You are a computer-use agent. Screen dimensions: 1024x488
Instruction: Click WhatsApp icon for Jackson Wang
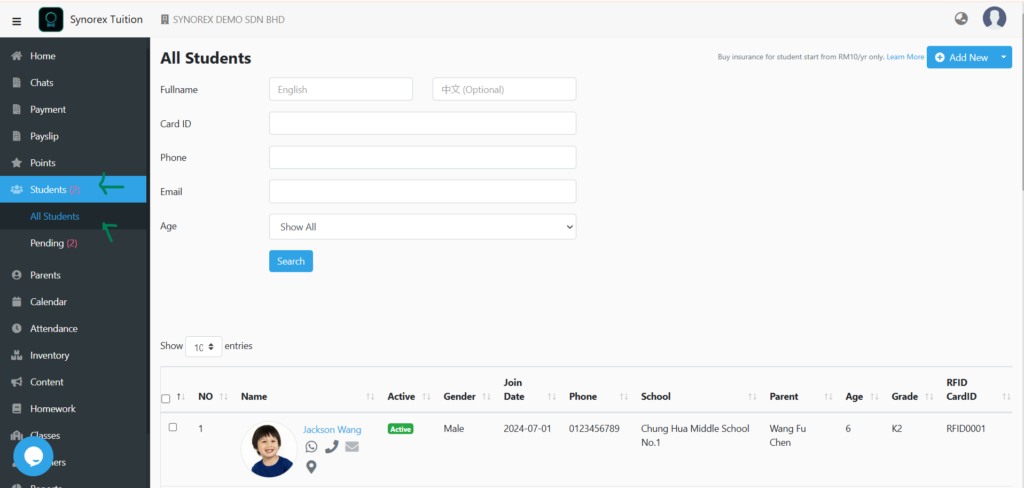[x=312, y=447]
